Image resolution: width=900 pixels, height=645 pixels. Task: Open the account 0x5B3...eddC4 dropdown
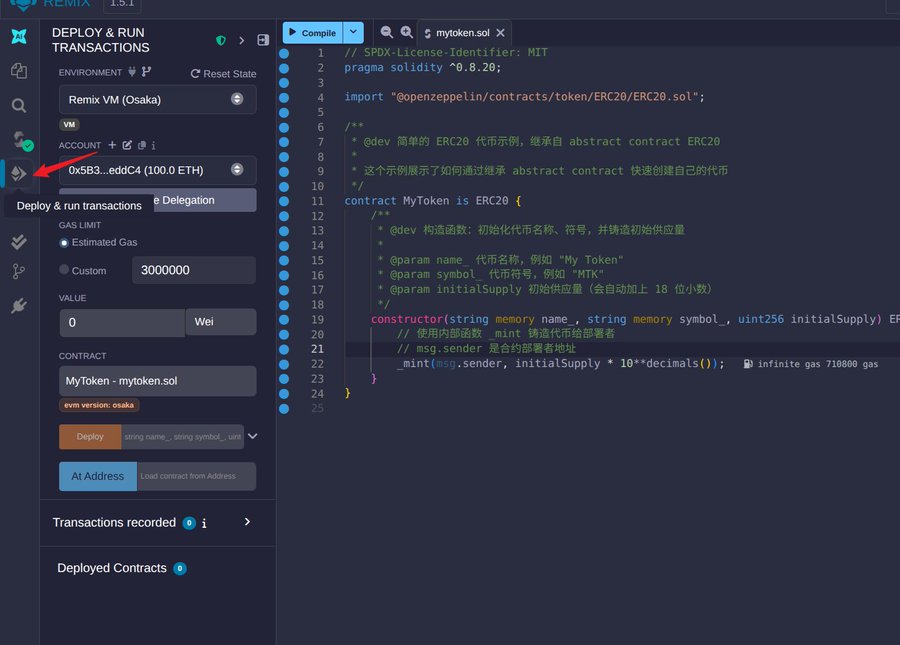click(157, 170)
